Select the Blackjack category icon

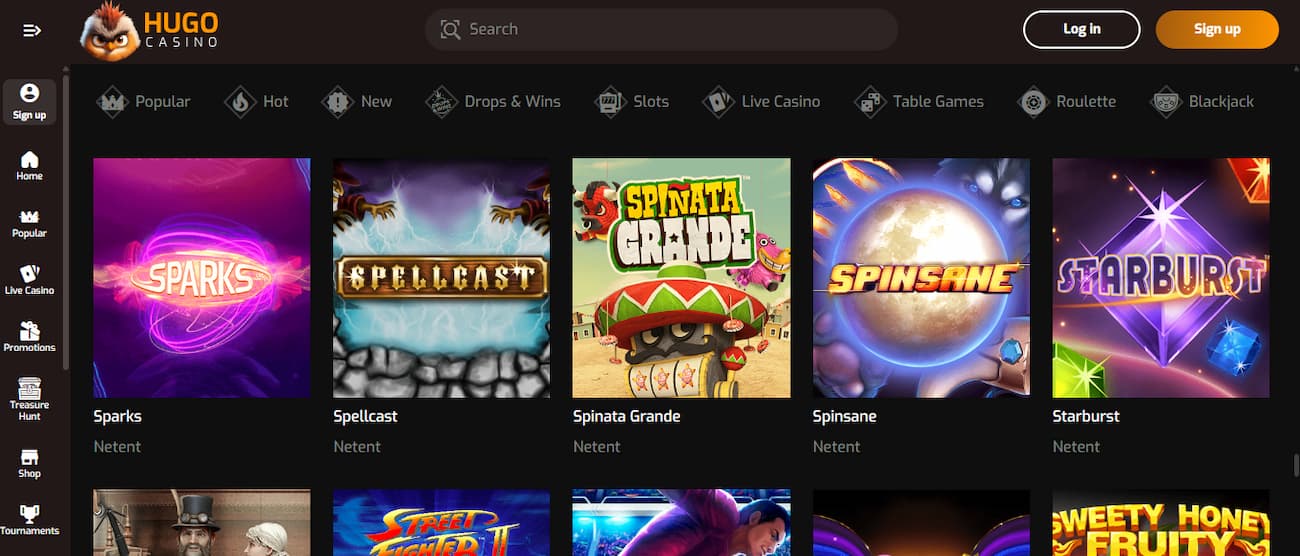pyautogui.click(x=1166, y=102)
